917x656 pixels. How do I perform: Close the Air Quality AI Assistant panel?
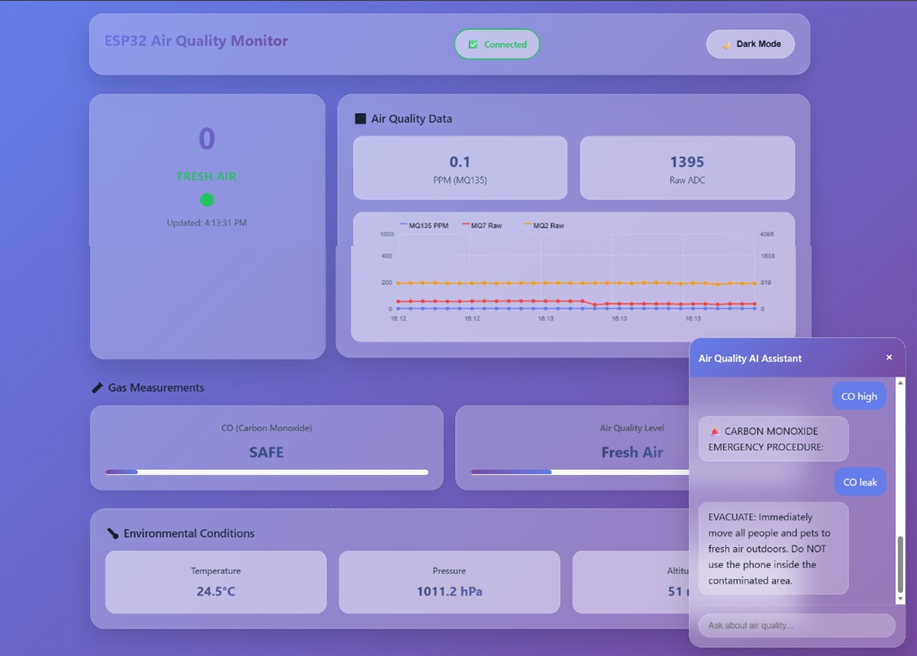889,358
